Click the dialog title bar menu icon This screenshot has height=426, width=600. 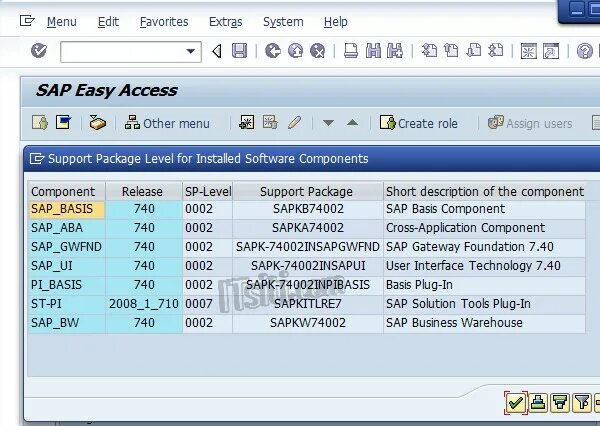point(37,158)
